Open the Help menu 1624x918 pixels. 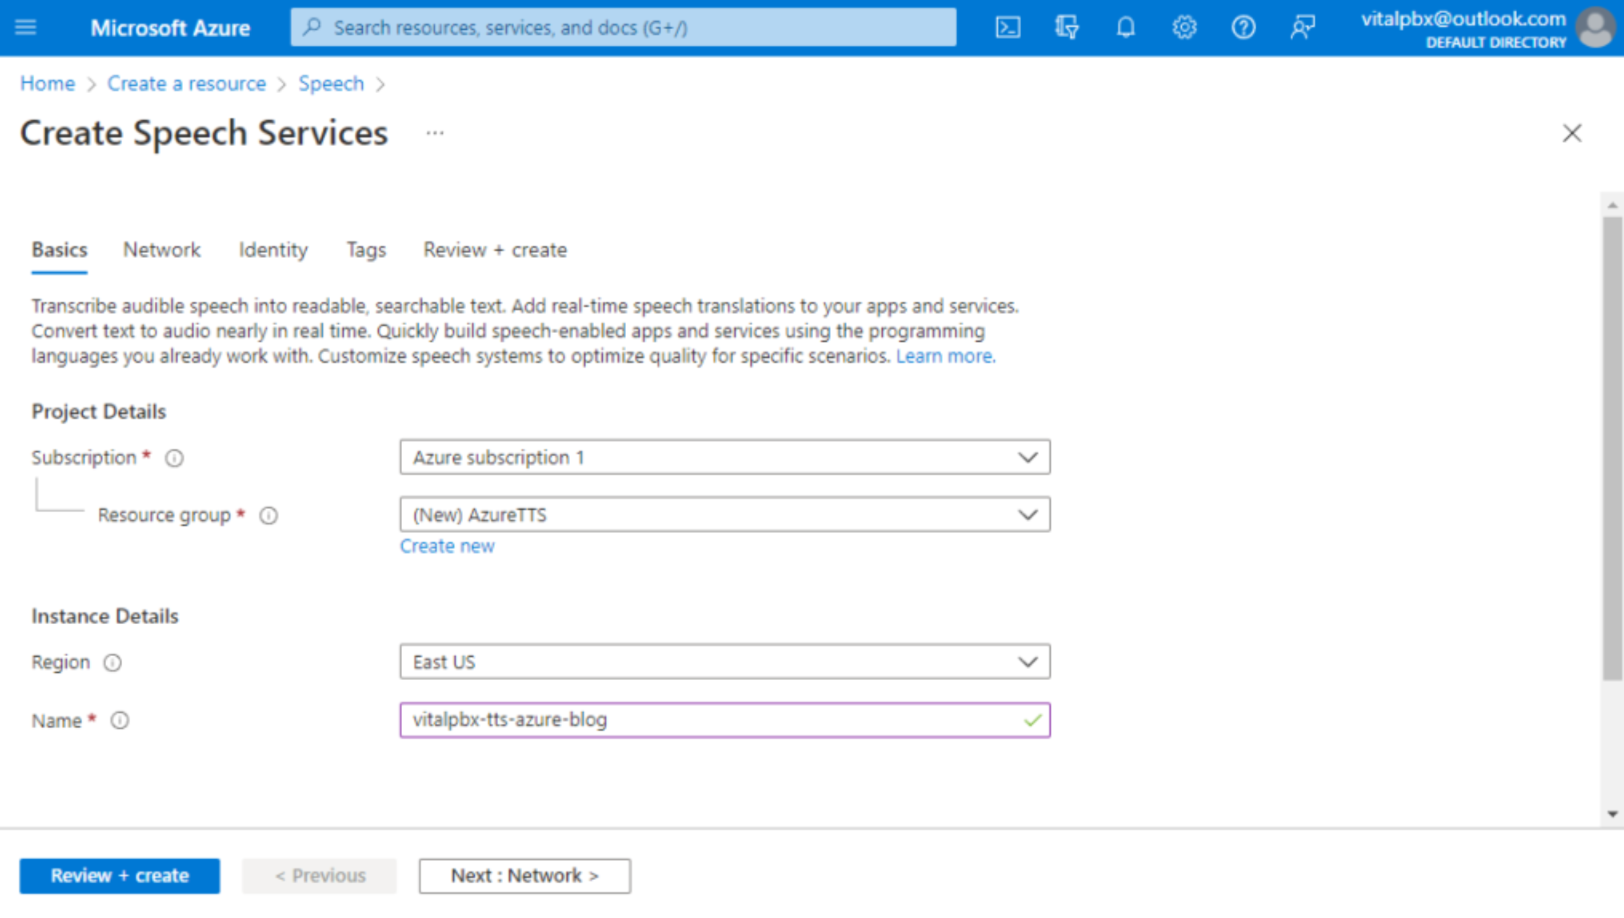pyautogui.click(x=1243, y=27)
